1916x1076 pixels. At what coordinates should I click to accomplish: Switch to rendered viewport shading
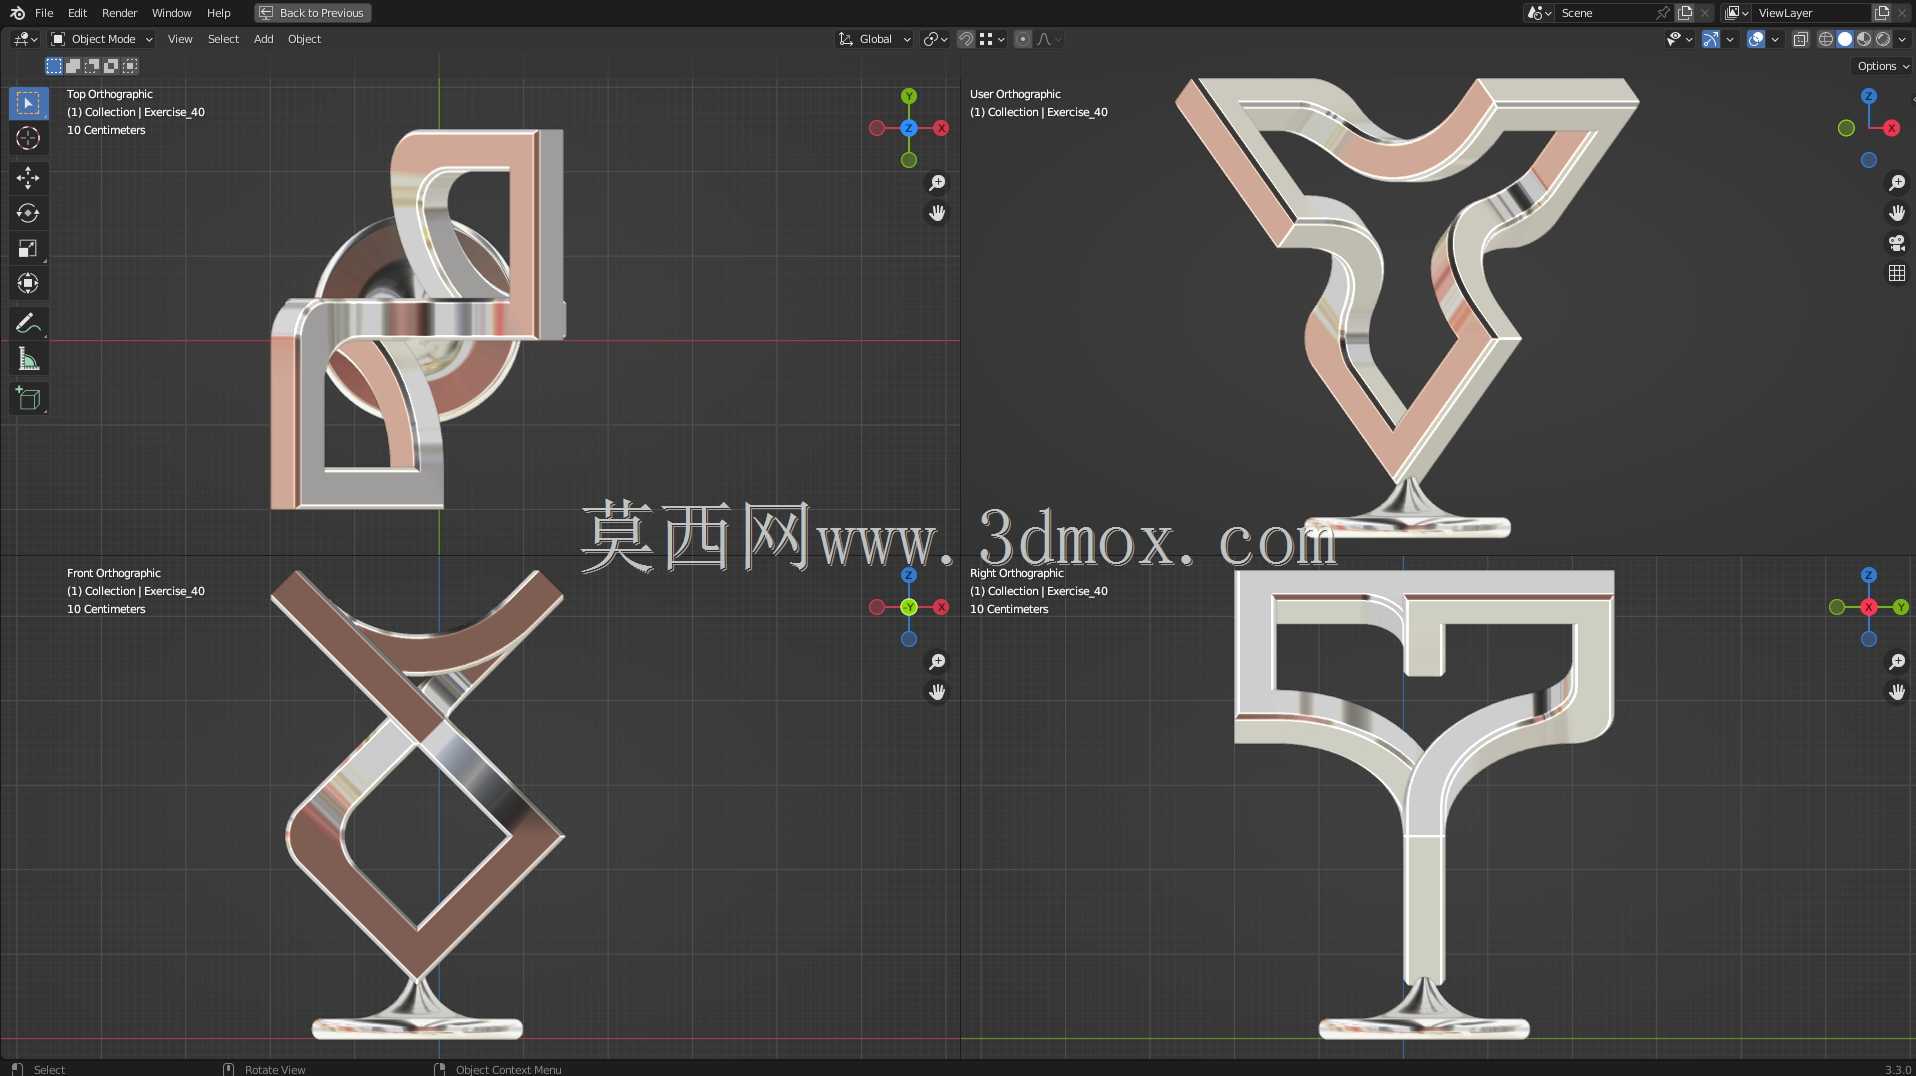pyautogui.click(x=1883, y=39)
